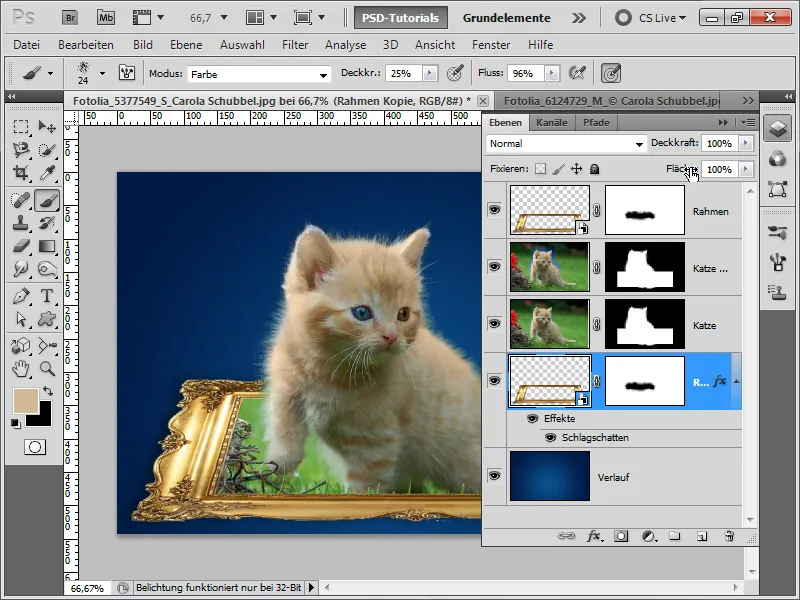Viewport: 800px width, 600px height.
Task: Select the History Brush tool
Action: (x=47, y=223)
